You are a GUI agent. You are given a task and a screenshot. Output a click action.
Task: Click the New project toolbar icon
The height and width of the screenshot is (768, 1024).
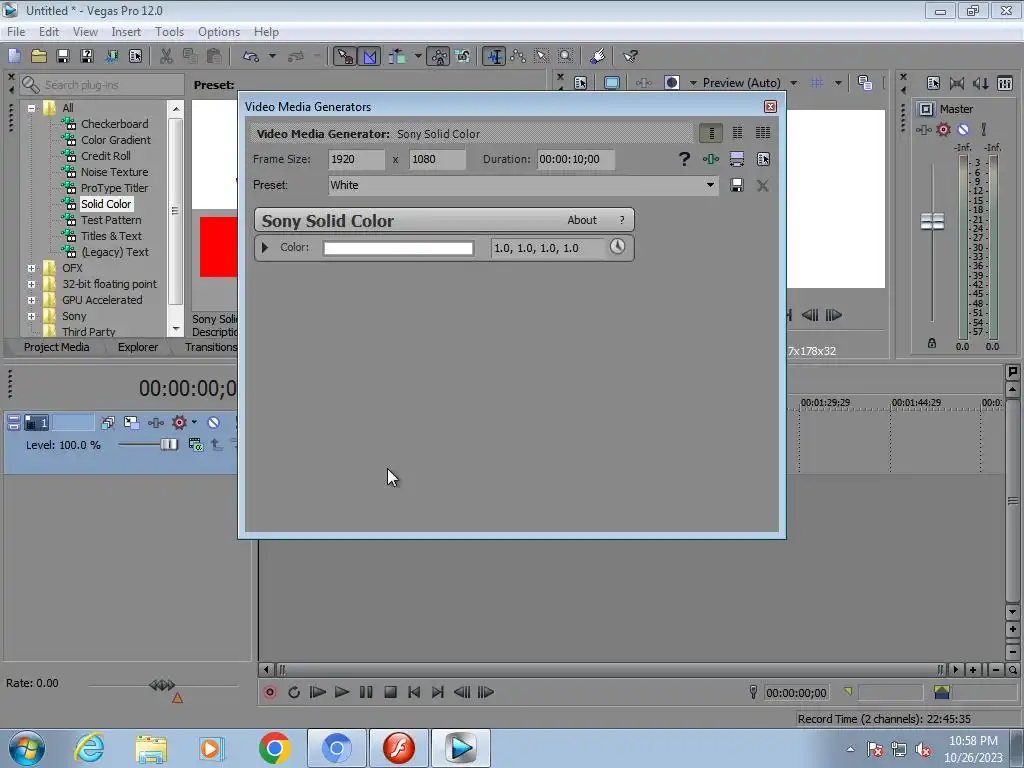coord(14,56)
